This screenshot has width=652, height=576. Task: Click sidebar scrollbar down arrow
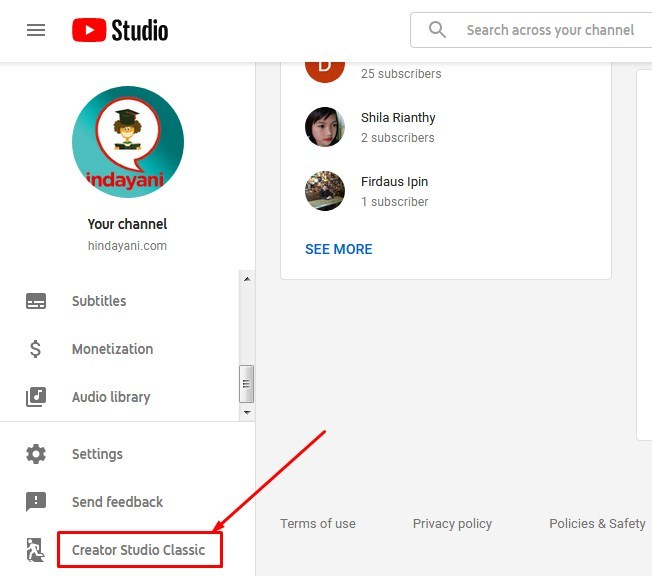247,413
